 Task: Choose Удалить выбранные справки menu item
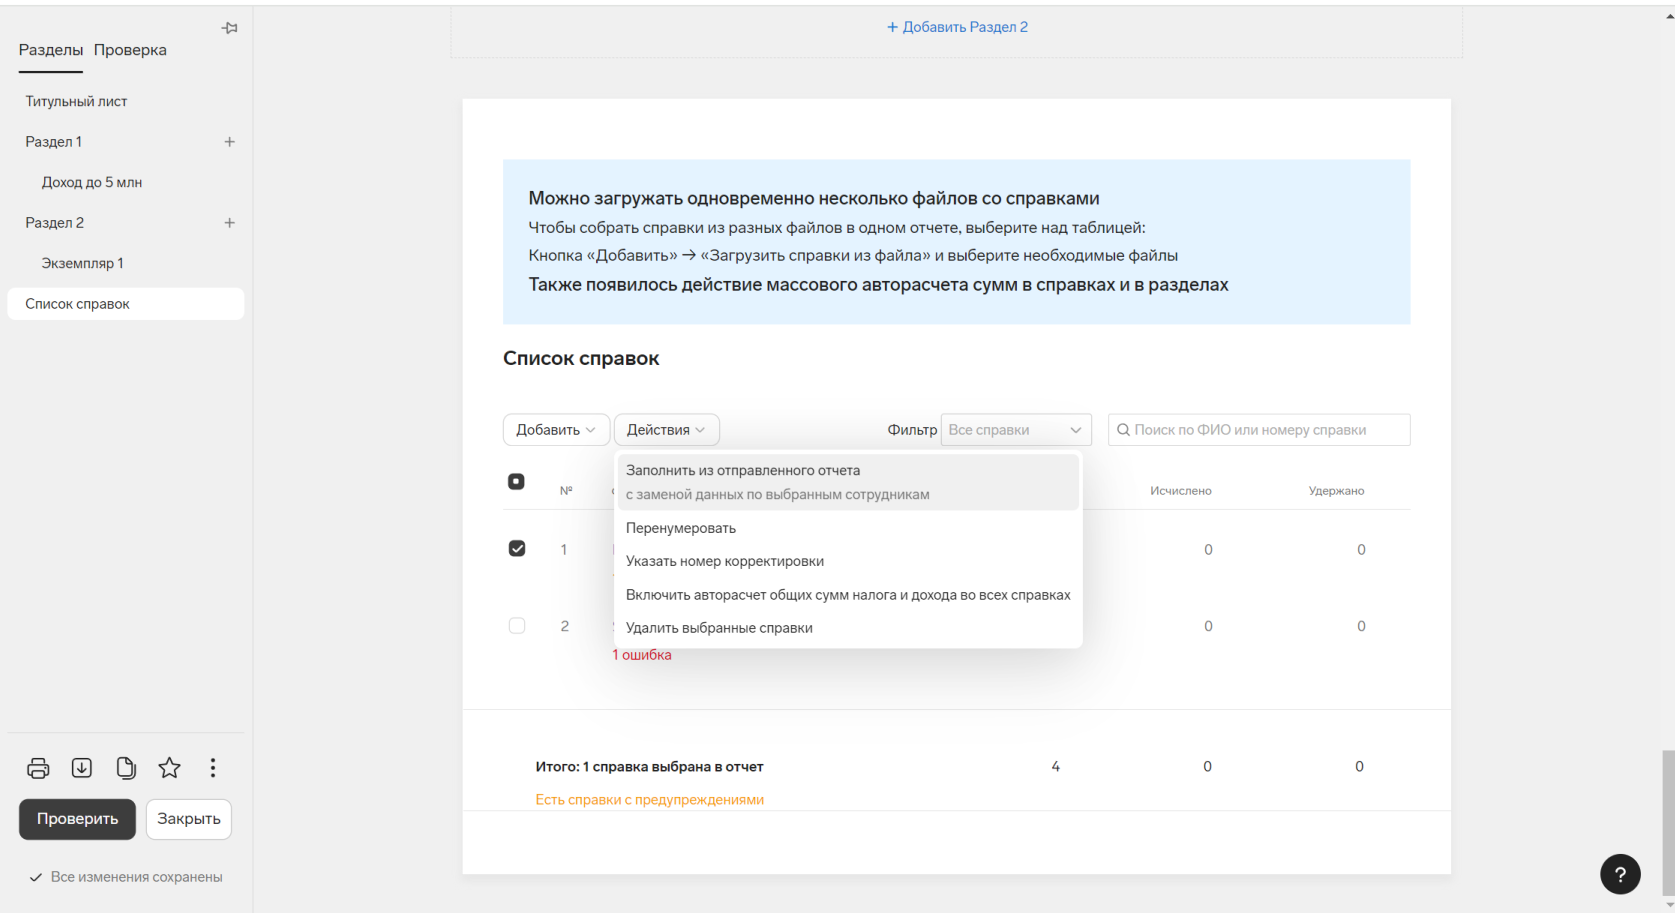point(719,628)
